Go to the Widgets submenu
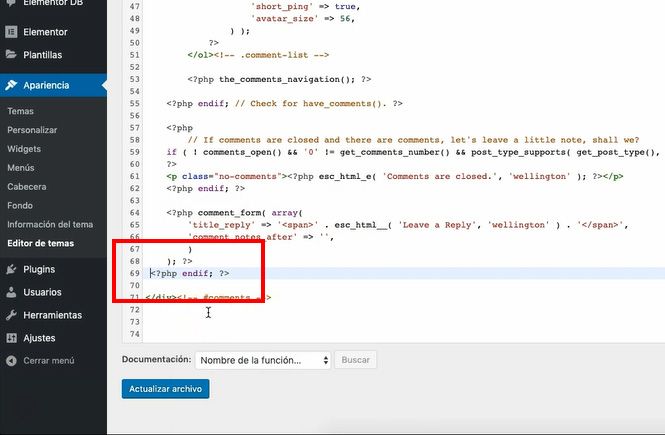The width and height of the screenshot is (665, 435). click(x=24, y=149)
